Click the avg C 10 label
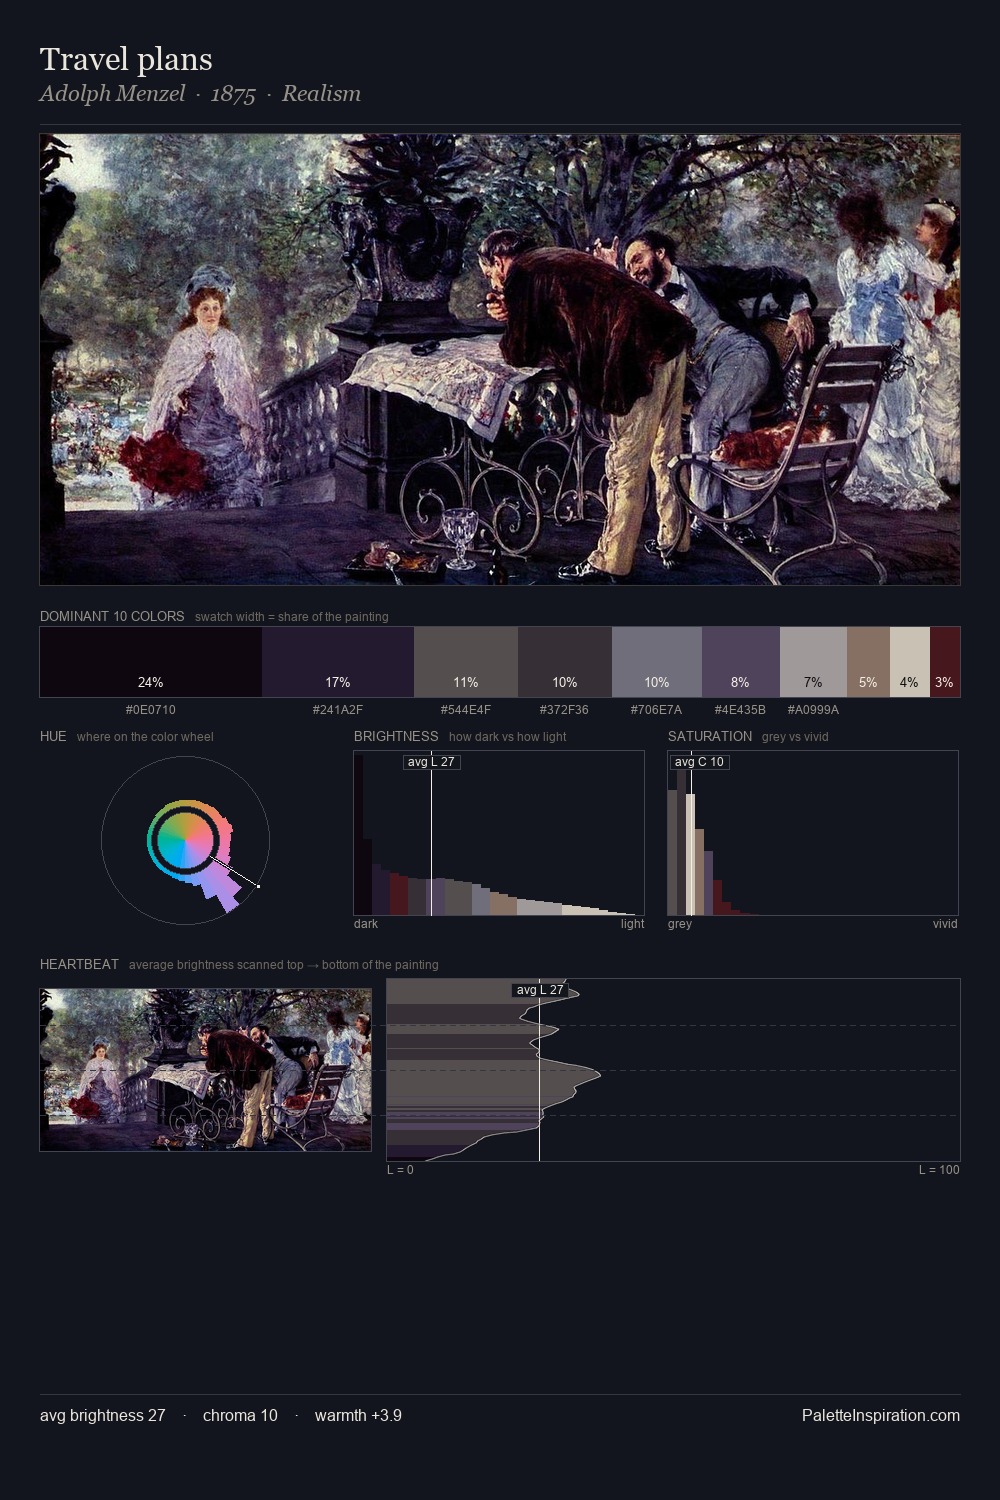The width and height of the screenshot is (1000, 1500). click(x=699, y=762)
